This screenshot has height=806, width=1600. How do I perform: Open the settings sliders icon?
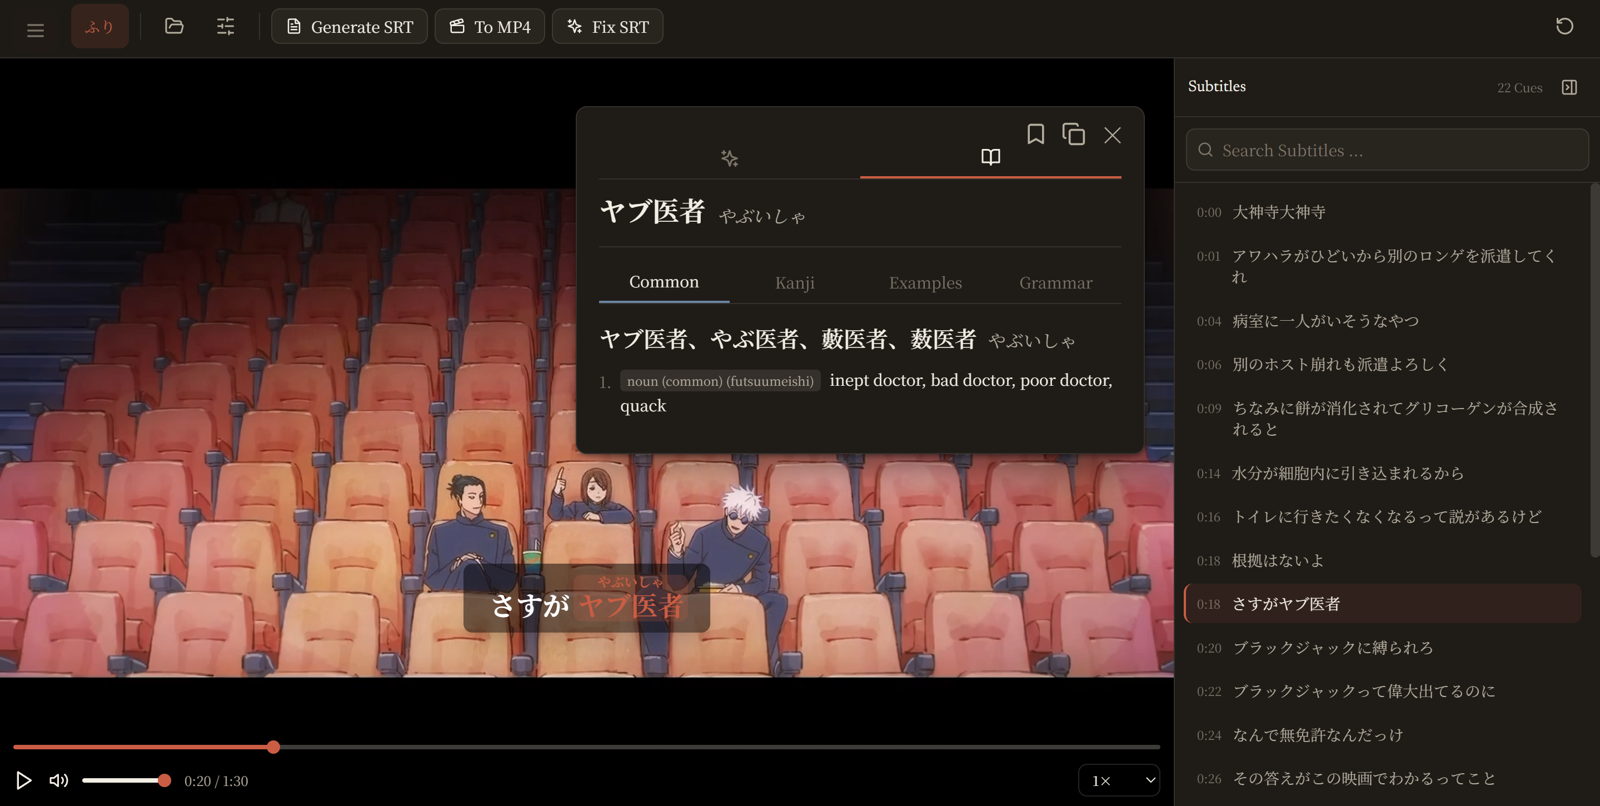(x=226, y=27)
